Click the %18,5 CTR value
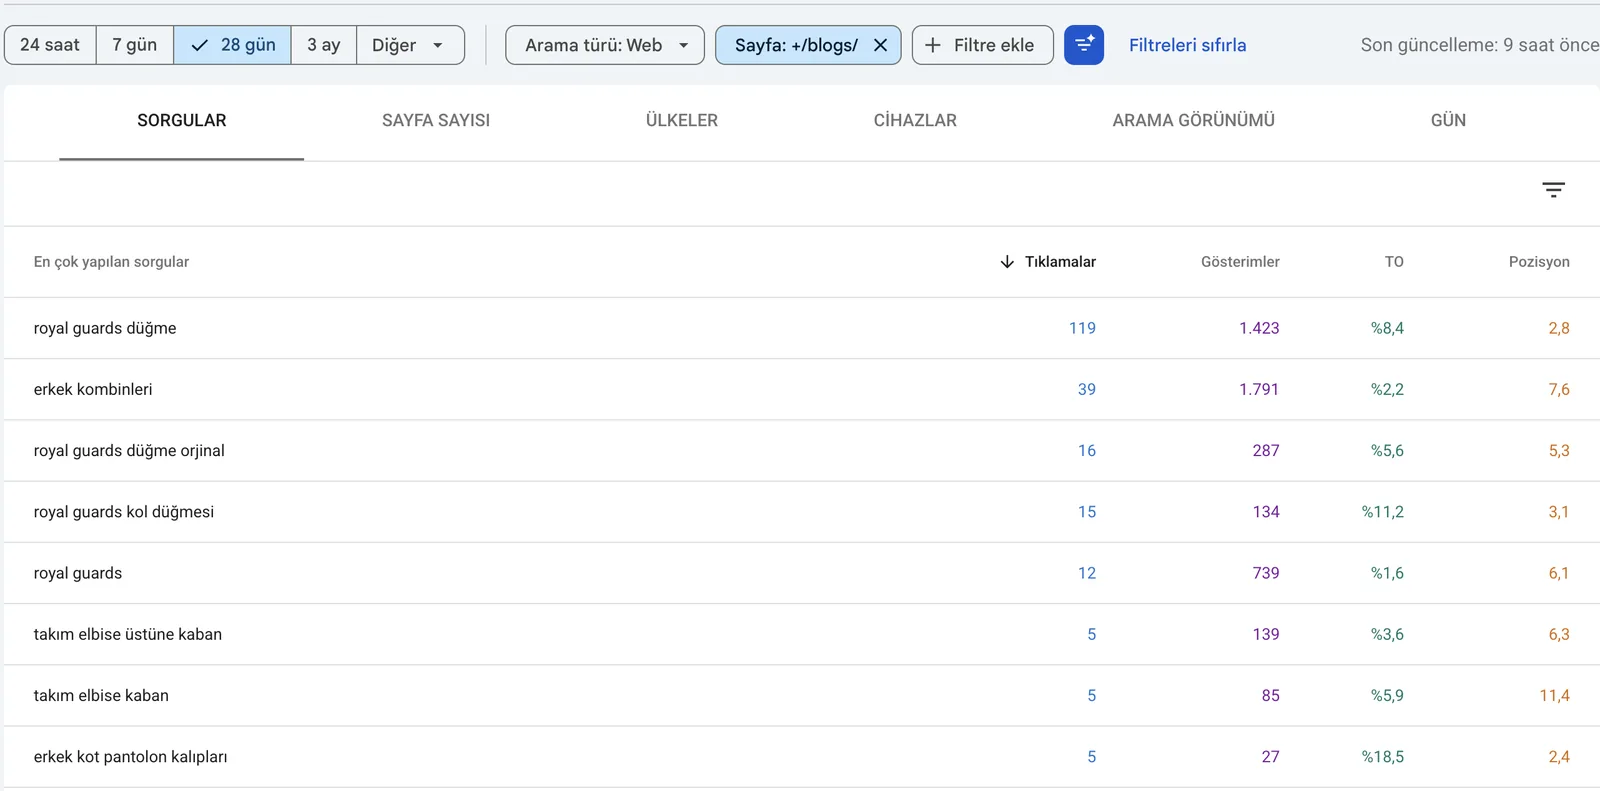 (x=1382, y=757)
